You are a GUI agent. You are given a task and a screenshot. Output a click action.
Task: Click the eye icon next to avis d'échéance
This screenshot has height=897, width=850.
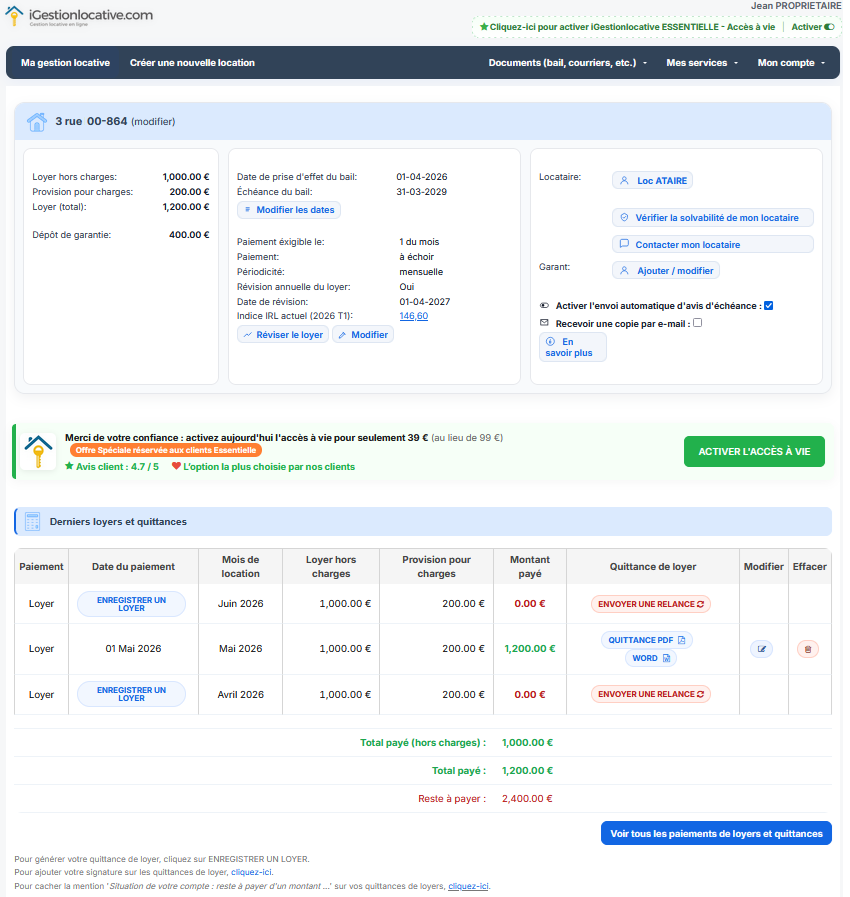544,305
